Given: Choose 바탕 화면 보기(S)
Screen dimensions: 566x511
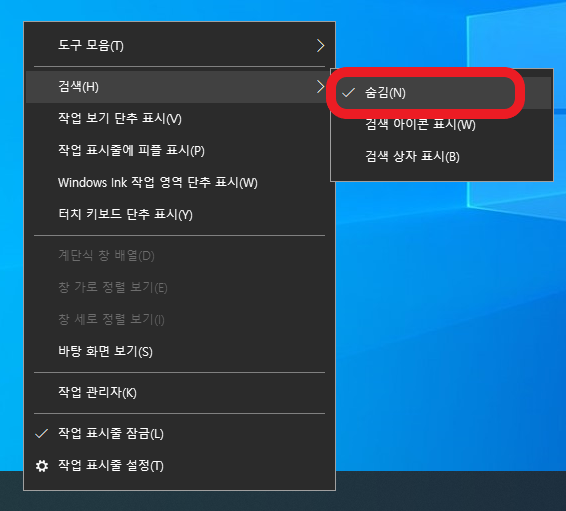Looking at the screenshot, I should 179,351.
